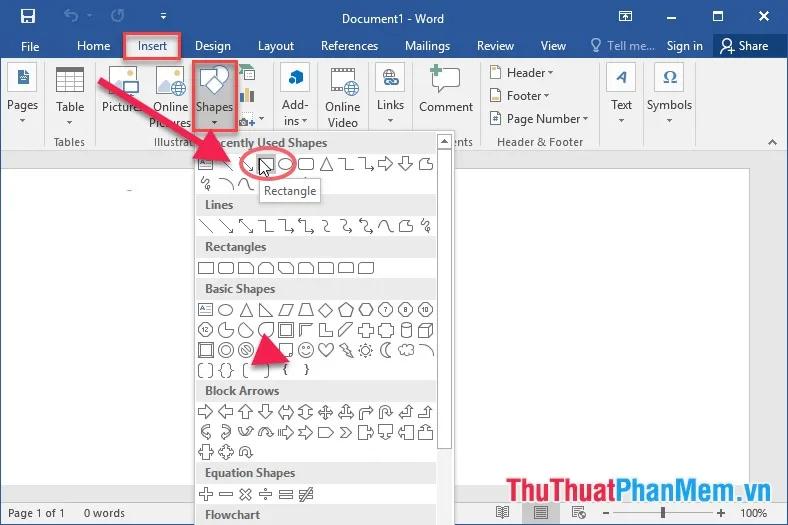Image resolution: width=788 pixels, height=525 pixels.
Task: Open the Mailings tab
Action: (427, 46)
